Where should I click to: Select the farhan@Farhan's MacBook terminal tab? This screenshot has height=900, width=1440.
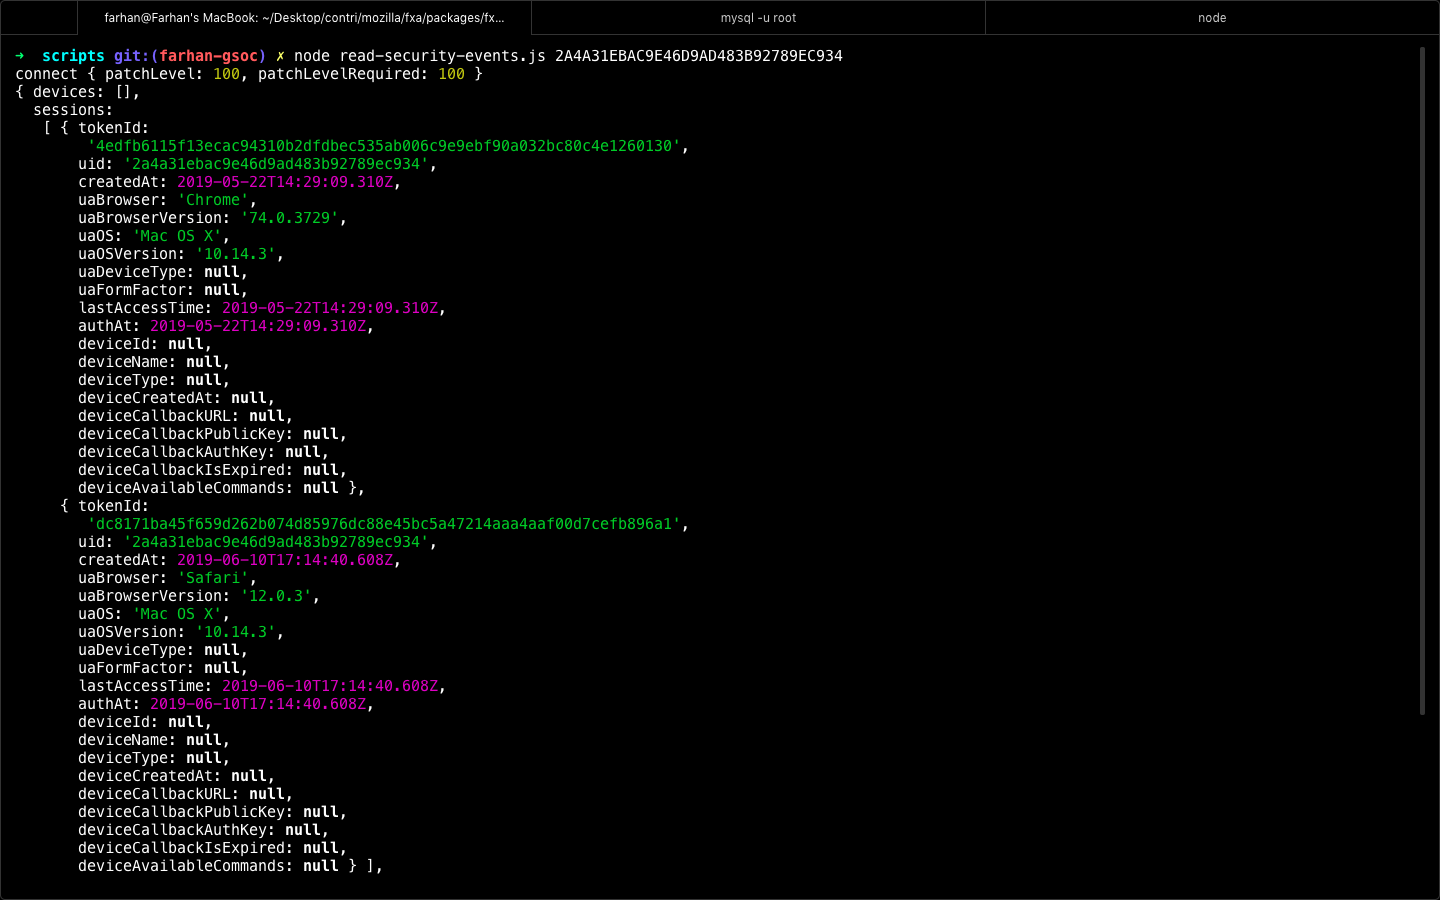(304, 18)
